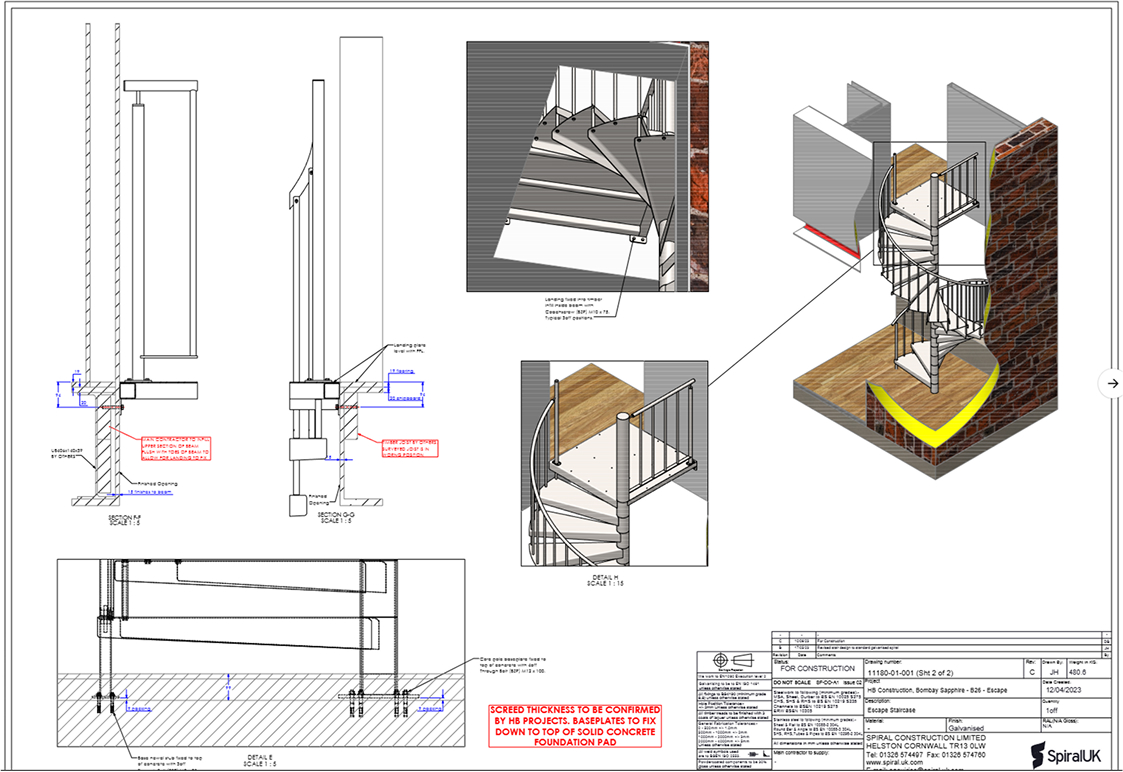
Task: Click the next image arrow button
Action: [1111, 383]
